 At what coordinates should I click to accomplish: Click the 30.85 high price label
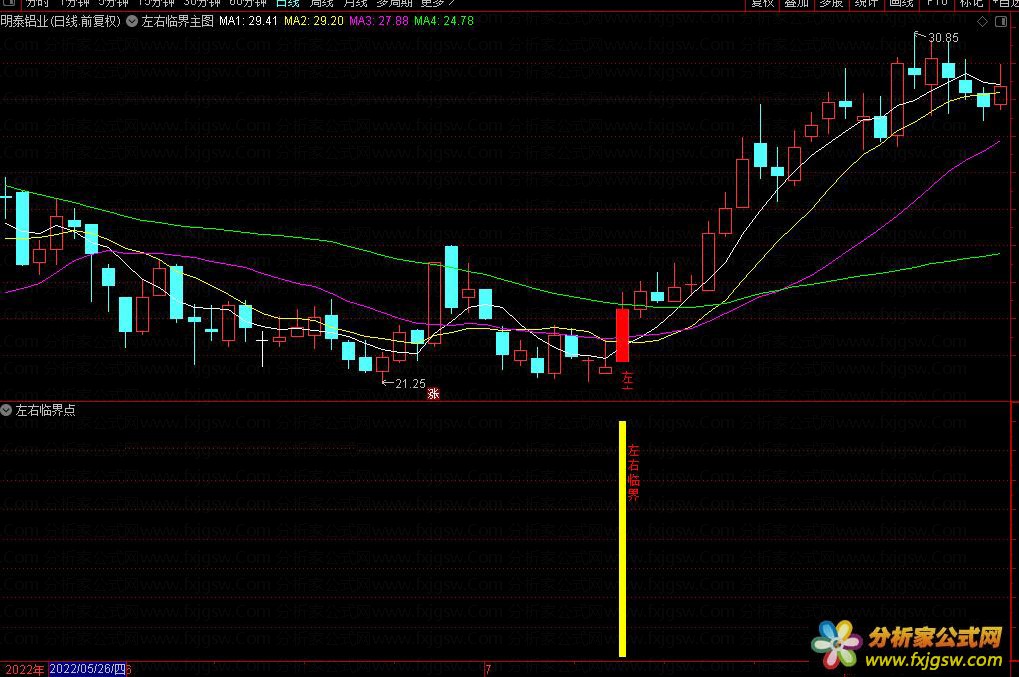[x=943, y=38]
